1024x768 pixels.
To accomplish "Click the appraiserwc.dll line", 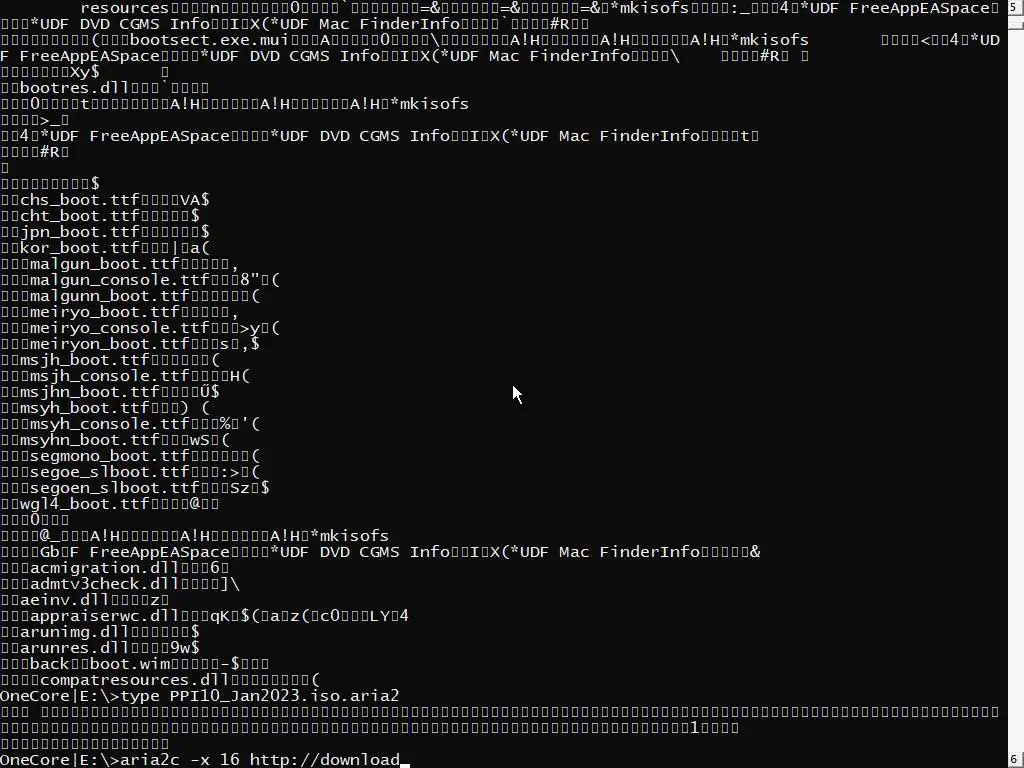I will 104,616.
